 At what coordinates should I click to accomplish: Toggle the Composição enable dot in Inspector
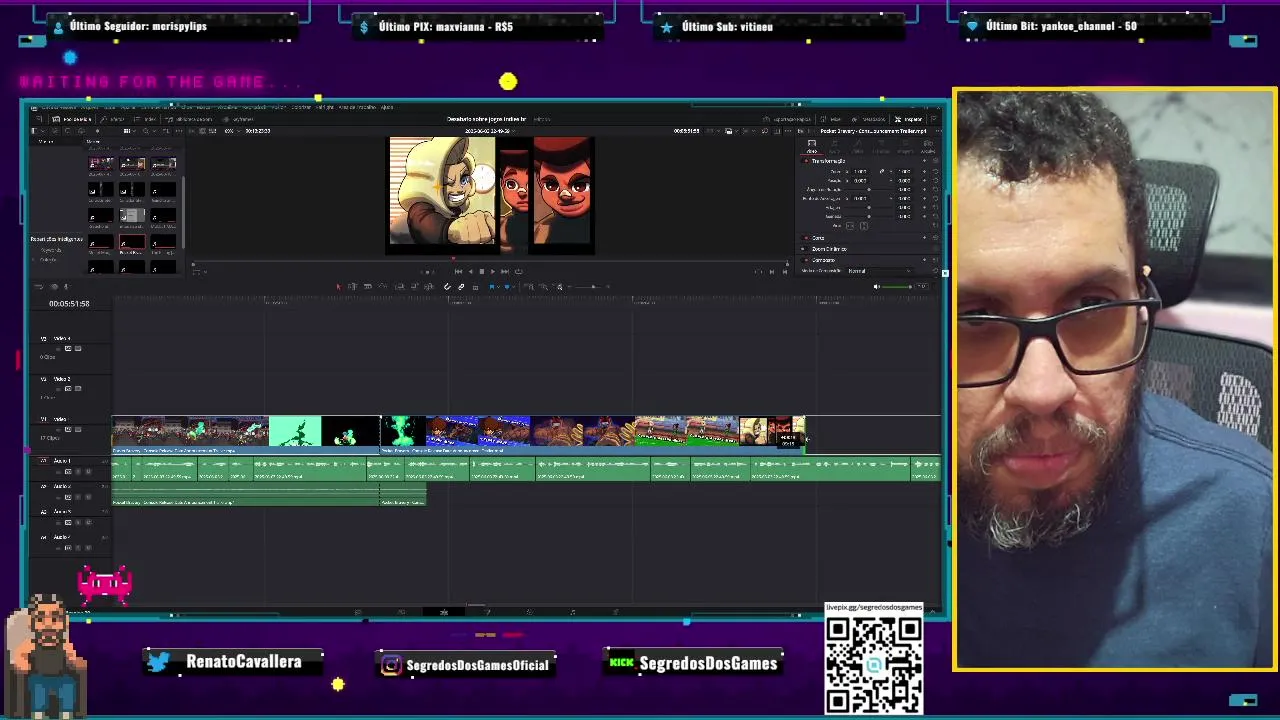[806, 260]
